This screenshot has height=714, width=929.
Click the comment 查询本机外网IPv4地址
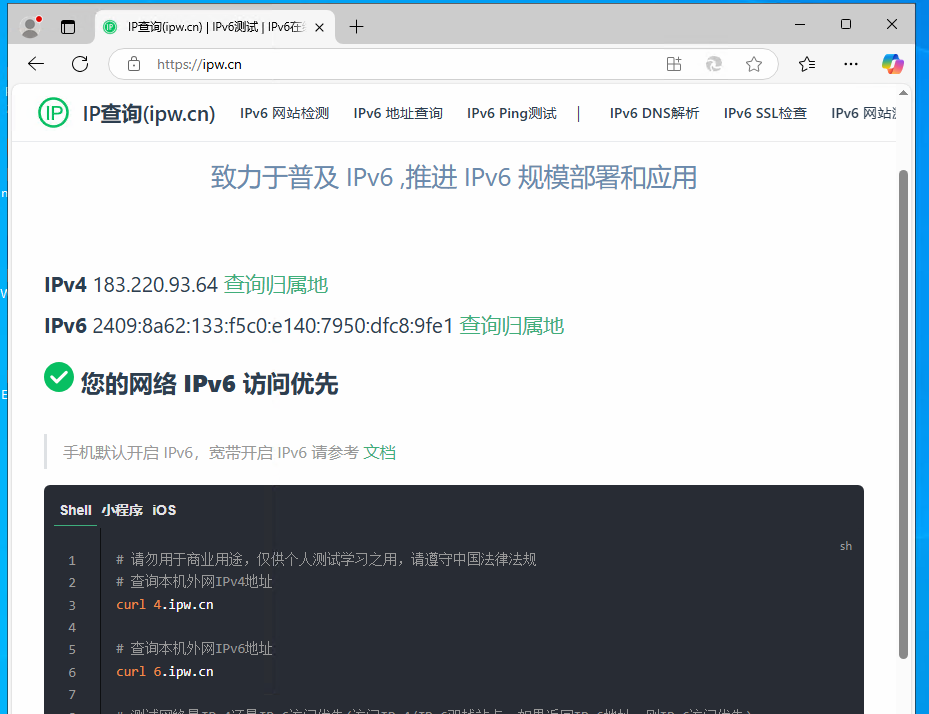point(194,582)
